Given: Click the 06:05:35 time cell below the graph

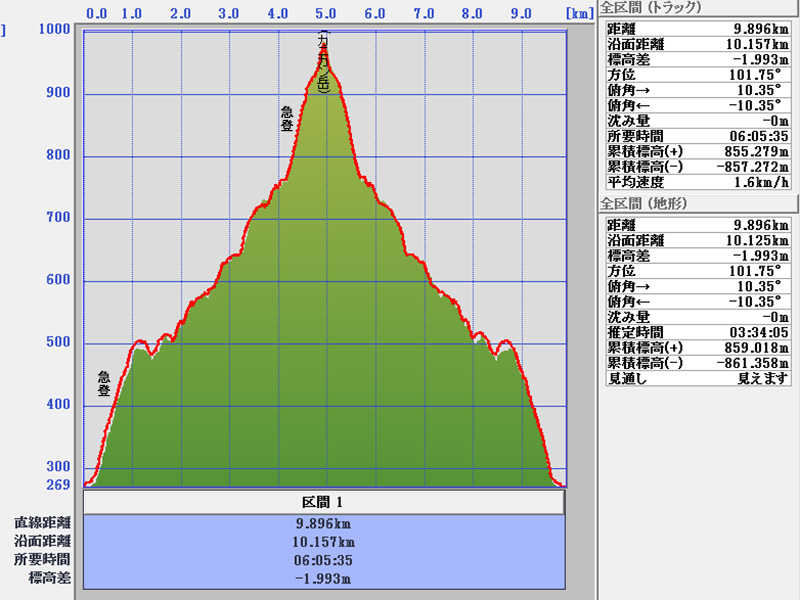Looking at the screenshot, I should click(324, 560).
